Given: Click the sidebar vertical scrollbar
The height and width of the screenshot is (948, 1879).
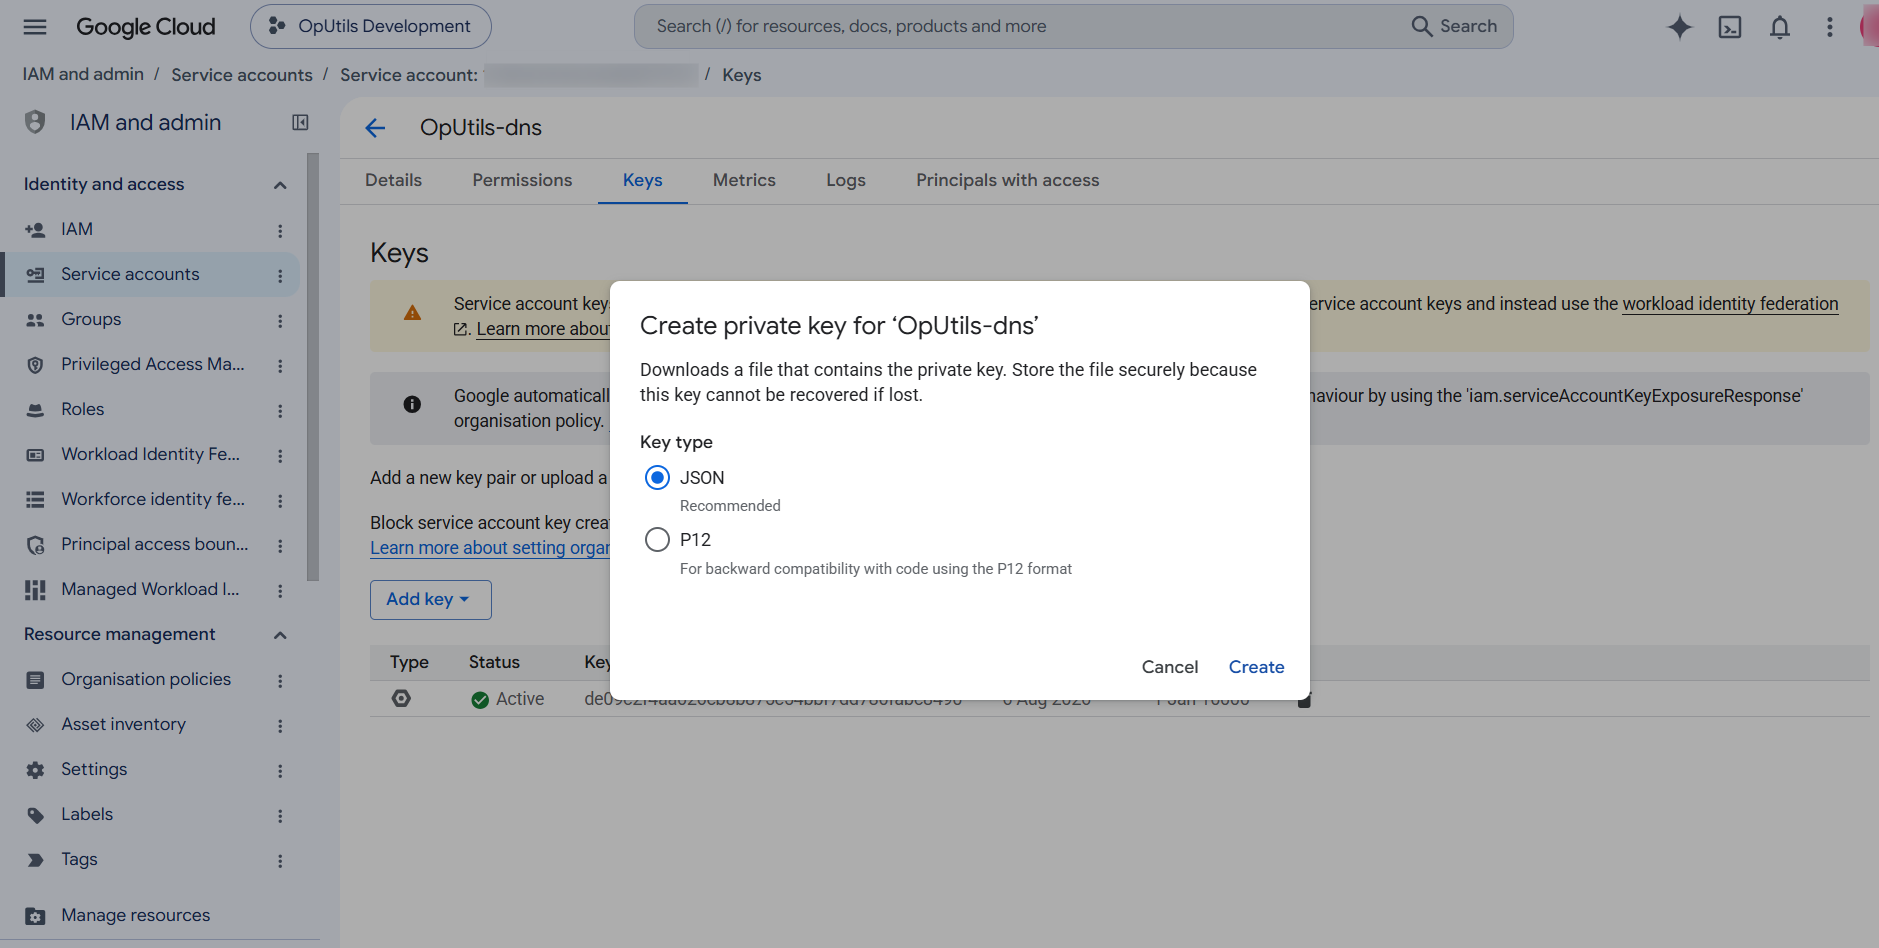Looking at the screenshot, I should [x=313, y=366].
